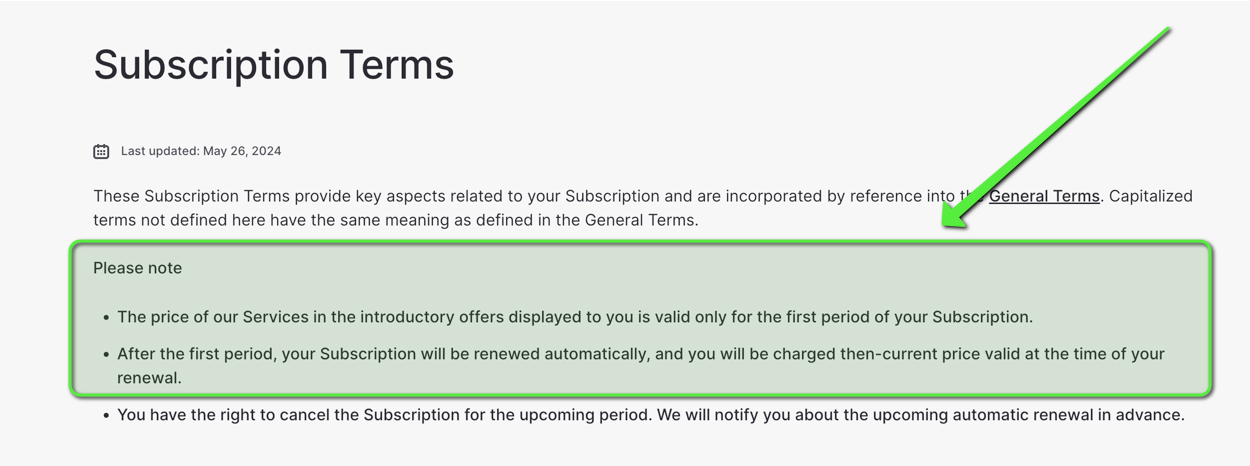
Task: Click the bullet about automatic Subscription renewal
Action: pyautogui.click(x=641, y=366)
